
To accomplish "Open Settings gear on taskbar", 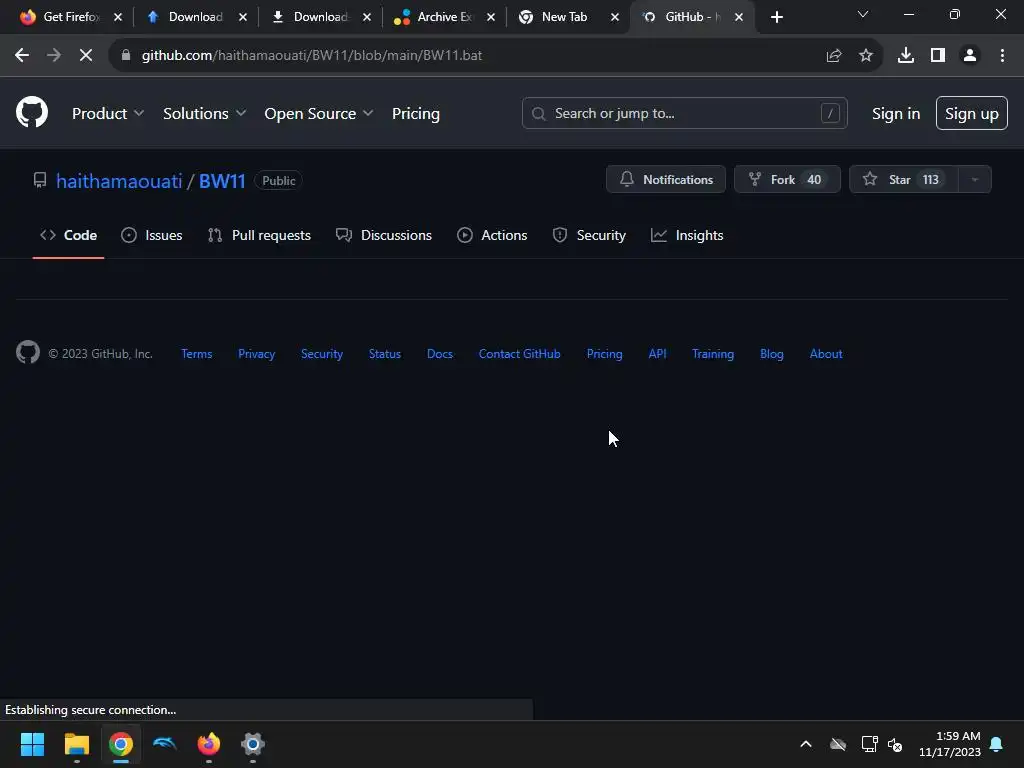I will (253, 744).
